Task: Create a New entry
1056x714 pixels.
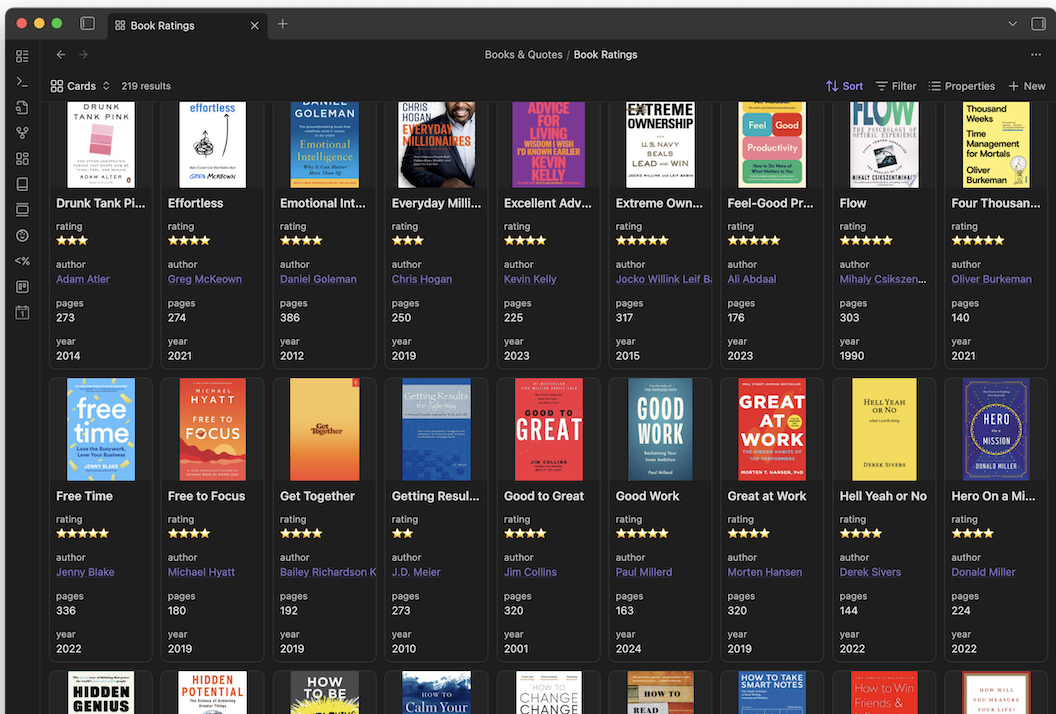Action: (1026, 86)
